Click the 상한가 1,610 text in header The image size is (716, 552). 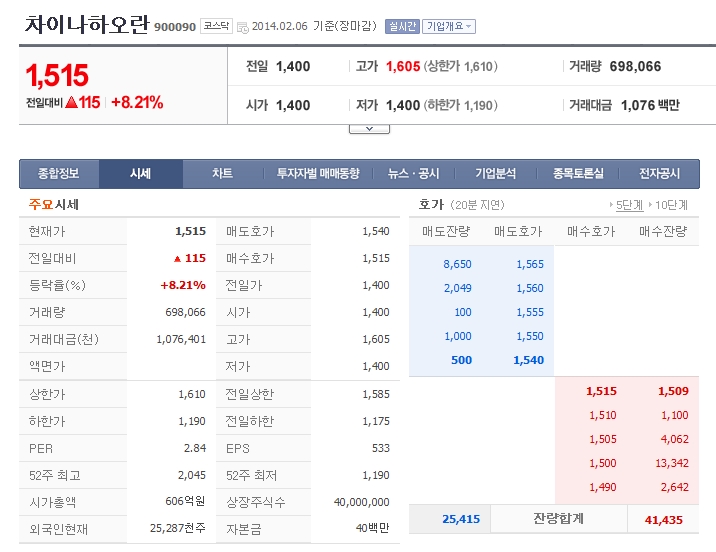(460, 67)
